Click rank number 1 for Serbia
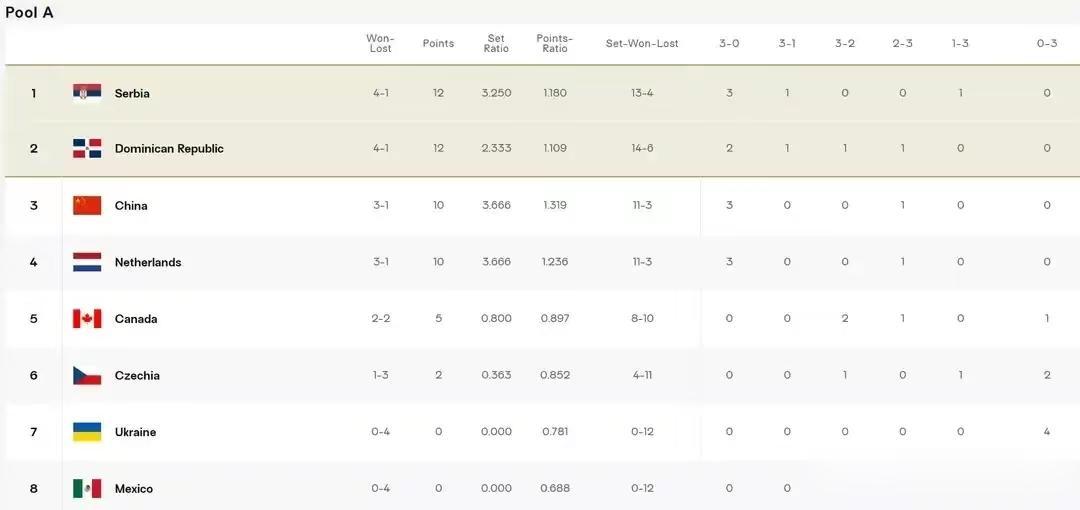1080x510 pixels. coord(33,93)
